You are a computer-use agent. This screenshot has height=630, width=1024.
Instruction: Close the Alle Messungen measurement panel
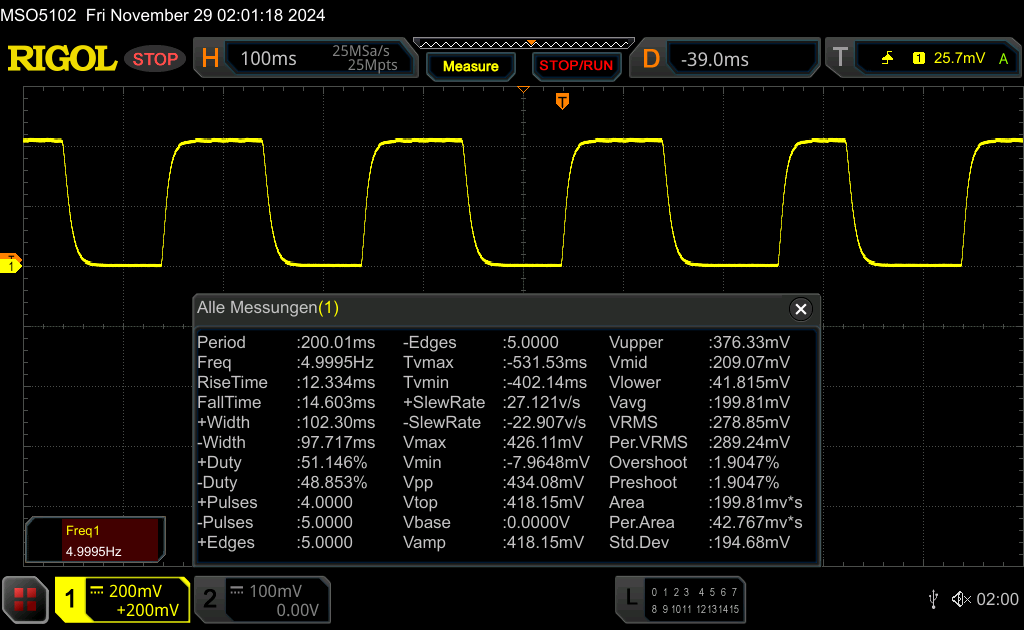click(800, 309)
